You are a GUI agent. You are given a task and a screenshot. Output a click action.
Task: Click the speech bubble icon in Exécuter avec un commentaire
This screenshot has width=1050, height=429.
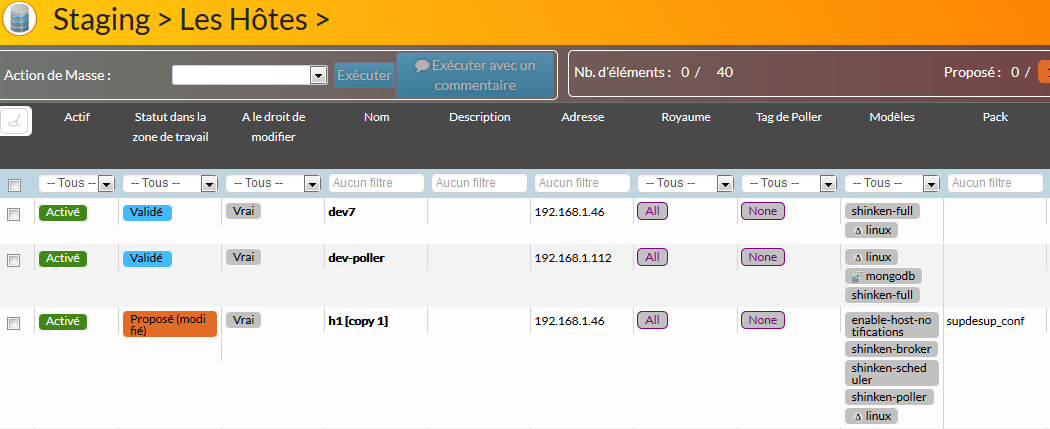tap(422, 65)
